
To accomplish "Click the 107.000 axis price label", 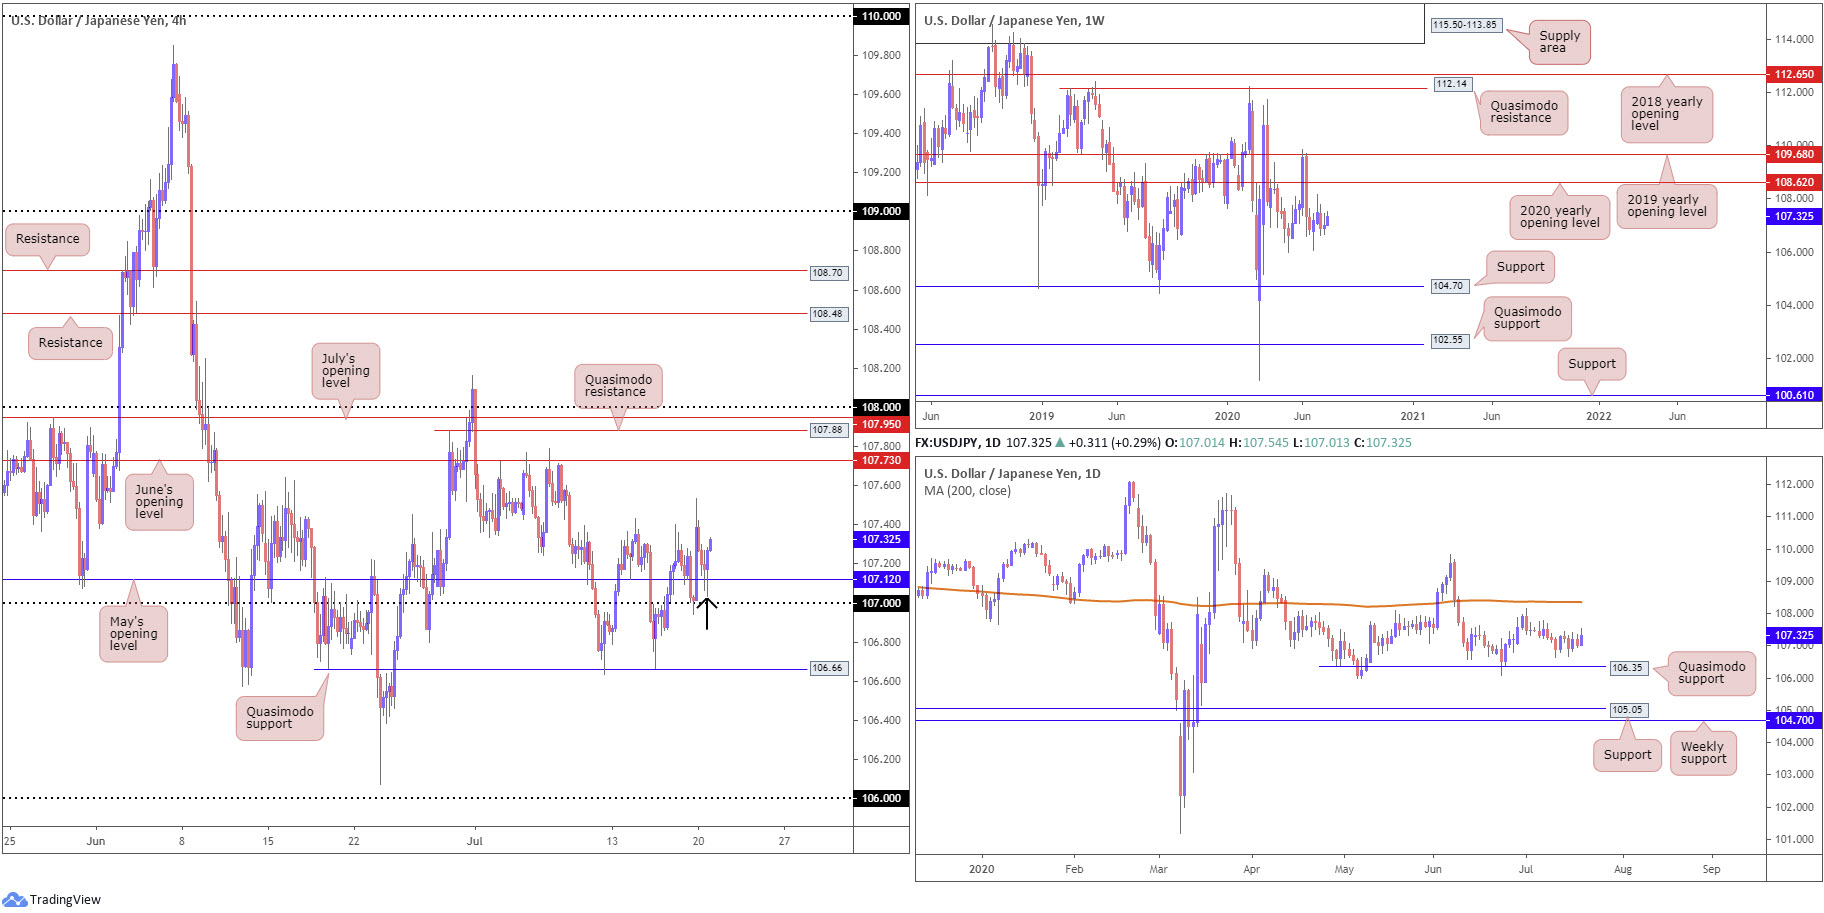I will 881,603.
